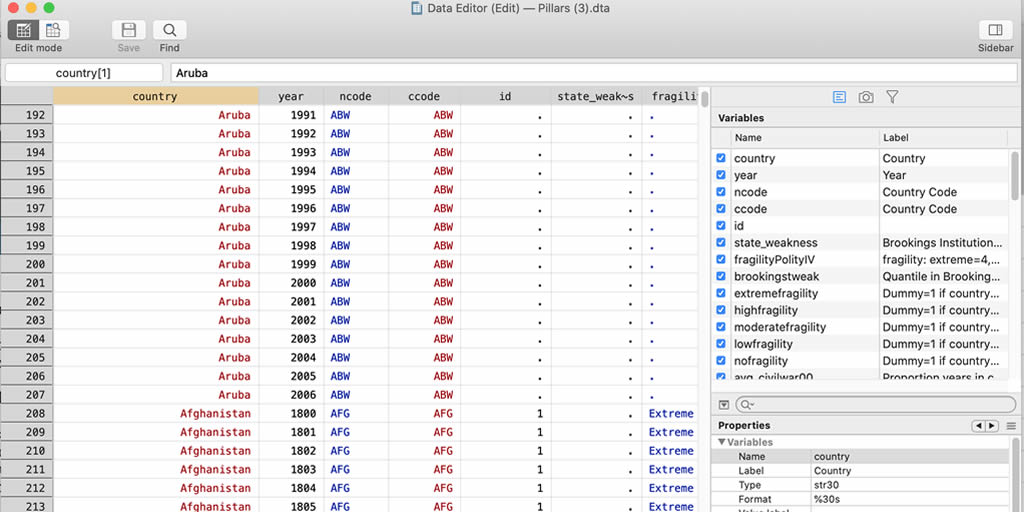Collapse the Variables section in Properties
This screenshot has width=1024, height=512.
(x=722, y=442)
